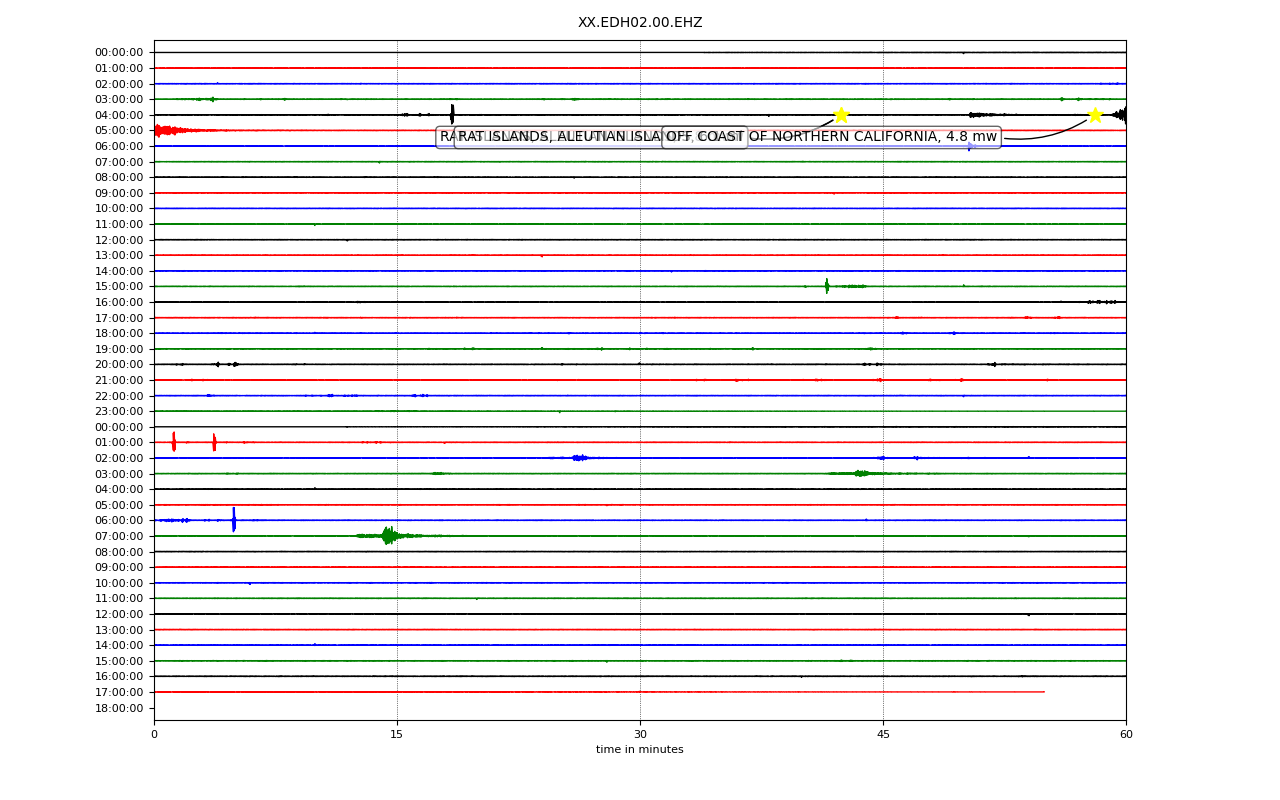Click the 'time in minutes' axis label
This screenshot has width=1280, height=800.
pyautogui.click(x=640, y=750)
